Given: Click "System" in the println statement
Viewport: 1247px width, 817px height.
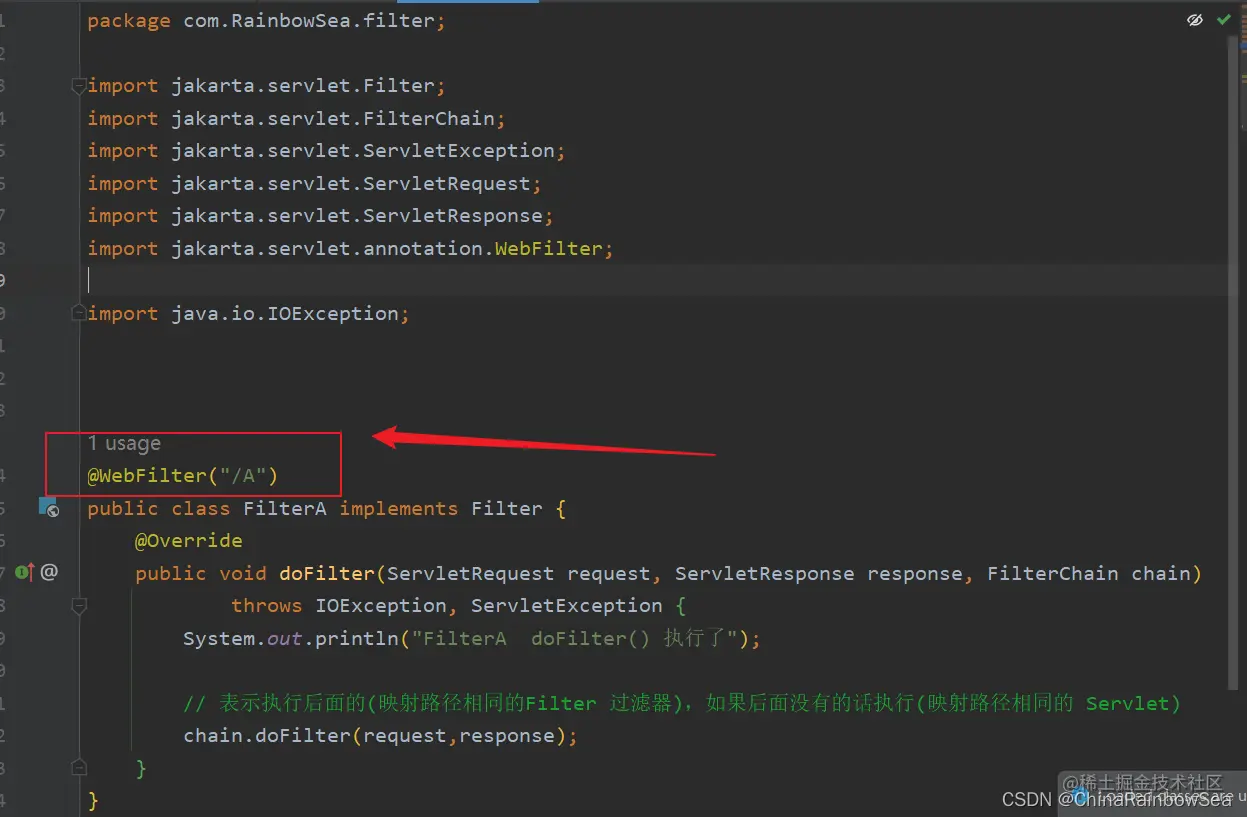Looking at the screenshot, I should coord(219,638).
